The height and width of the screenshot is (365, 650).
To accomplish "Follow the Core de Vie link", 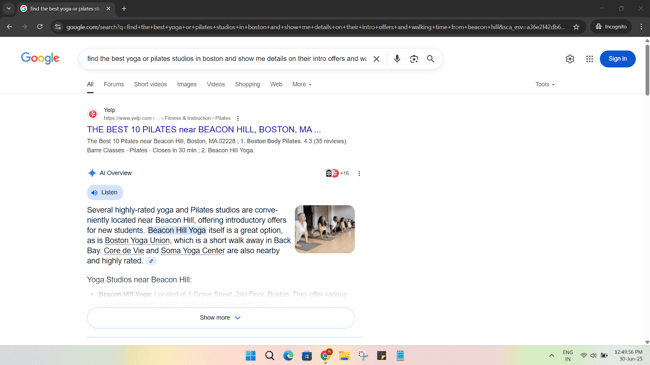I will point(124,251).
